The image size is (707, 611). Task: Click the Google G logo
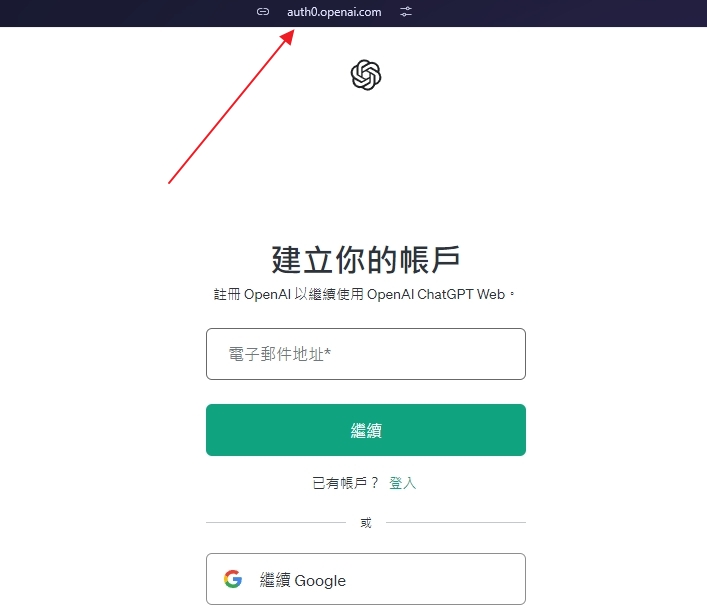tap(233, 579)
